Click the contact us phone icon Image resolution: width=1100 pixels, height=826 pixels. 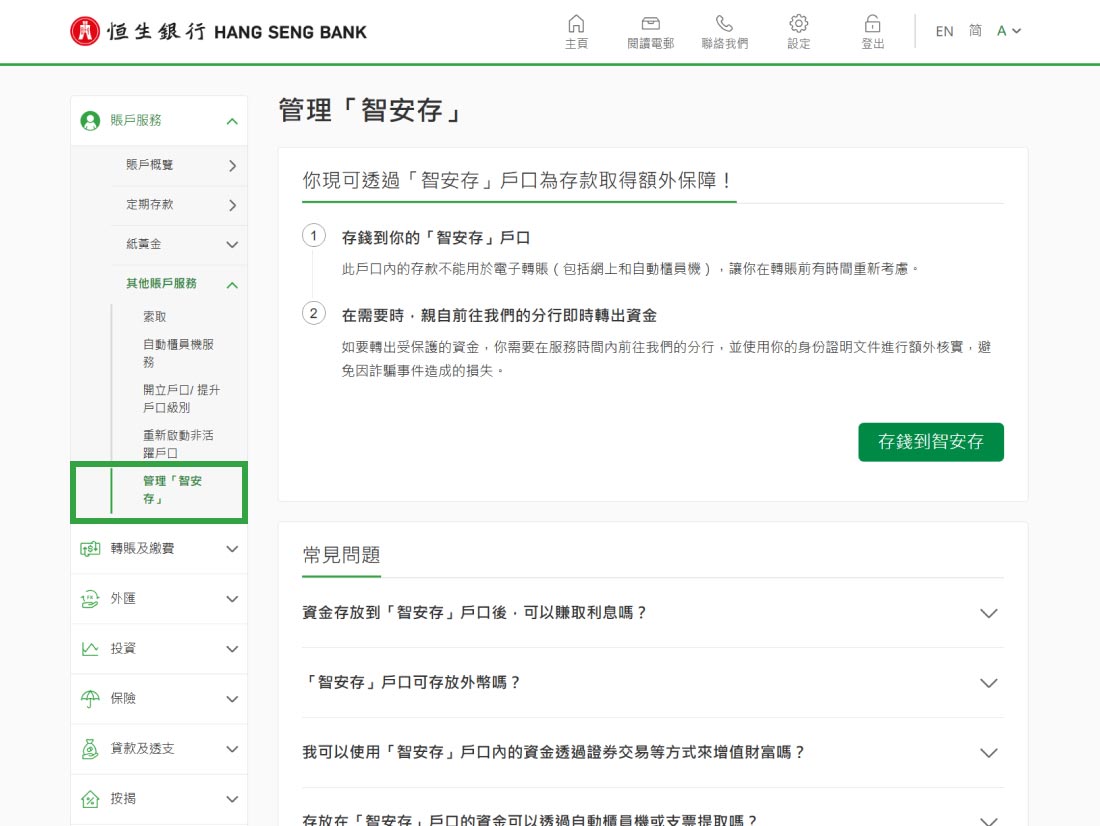pyautogui.click(x=724, y=25)
